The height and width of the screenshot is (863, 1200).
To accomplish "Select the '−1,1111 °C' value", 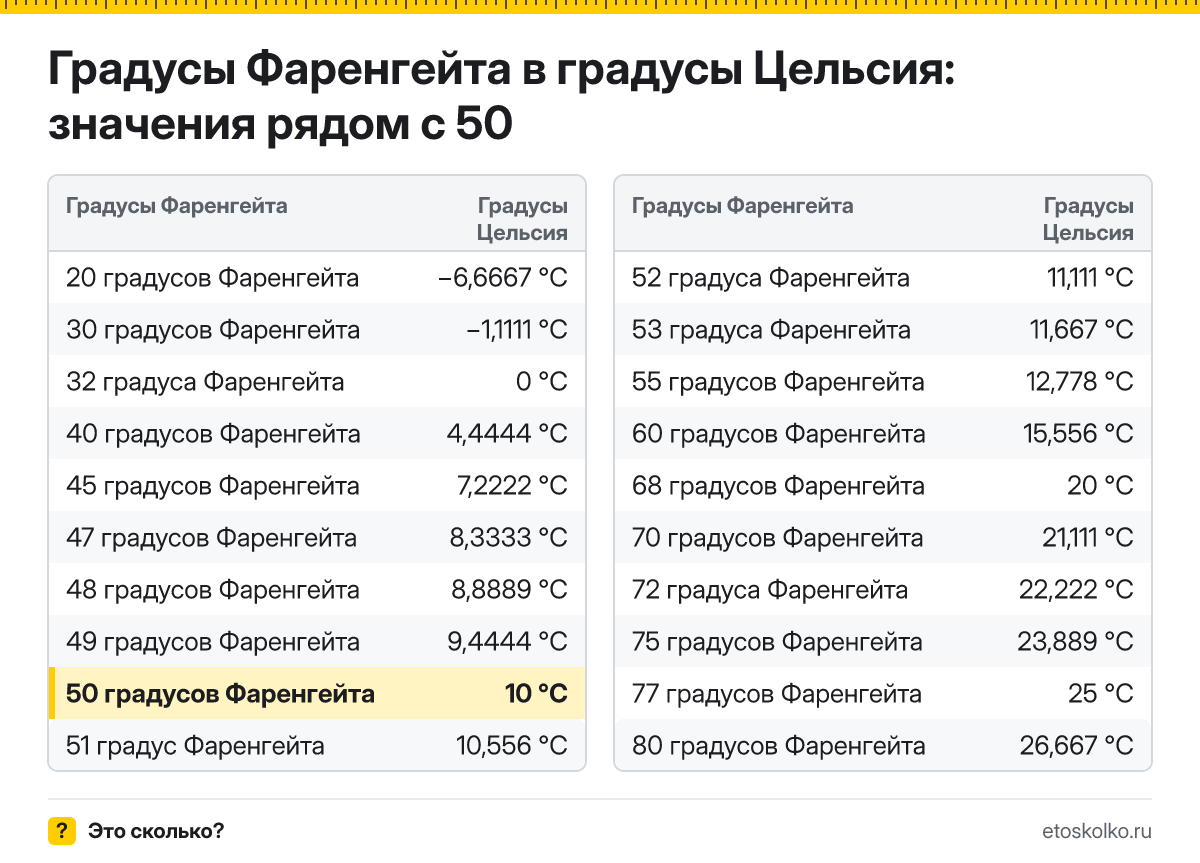I will [x=517, y=330].
